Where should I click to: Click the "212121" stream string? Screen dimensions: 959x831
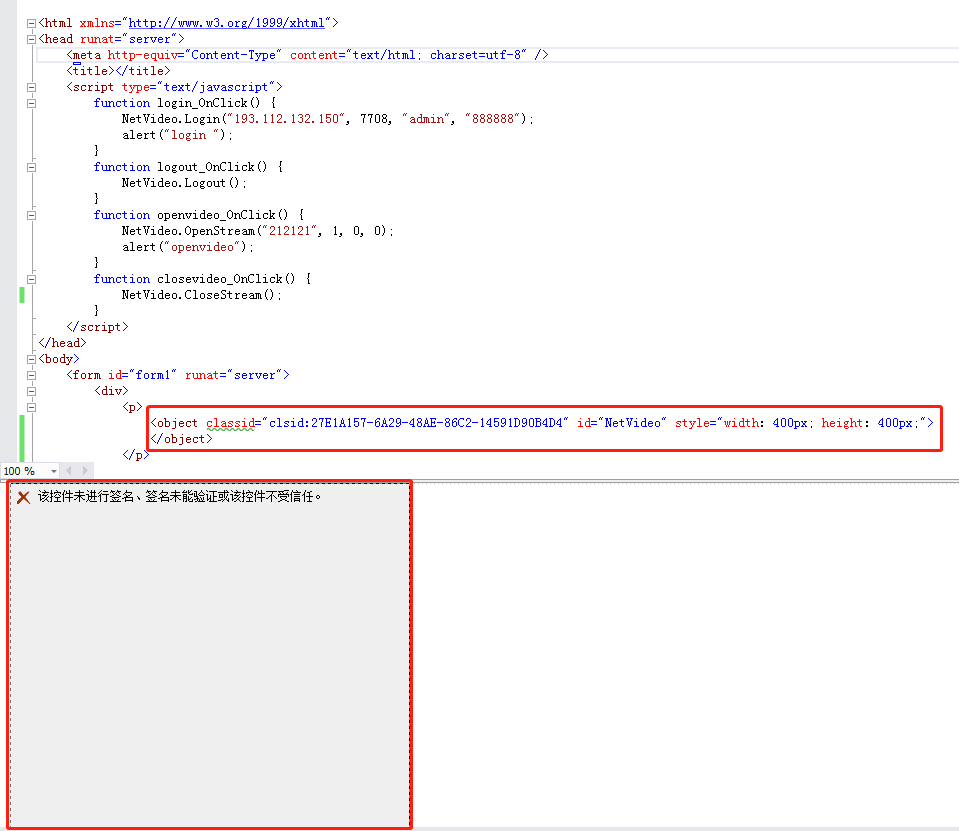coord(290,231)
